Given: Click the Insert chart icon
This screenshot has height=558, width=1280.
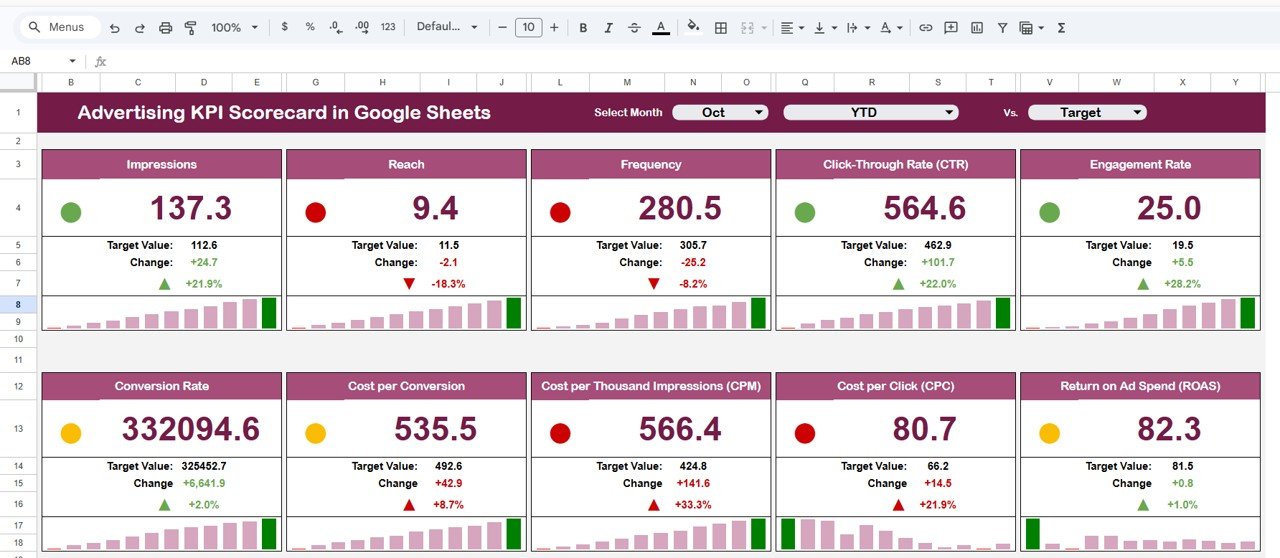Looking at the screenshot, I should click(977, 28).
